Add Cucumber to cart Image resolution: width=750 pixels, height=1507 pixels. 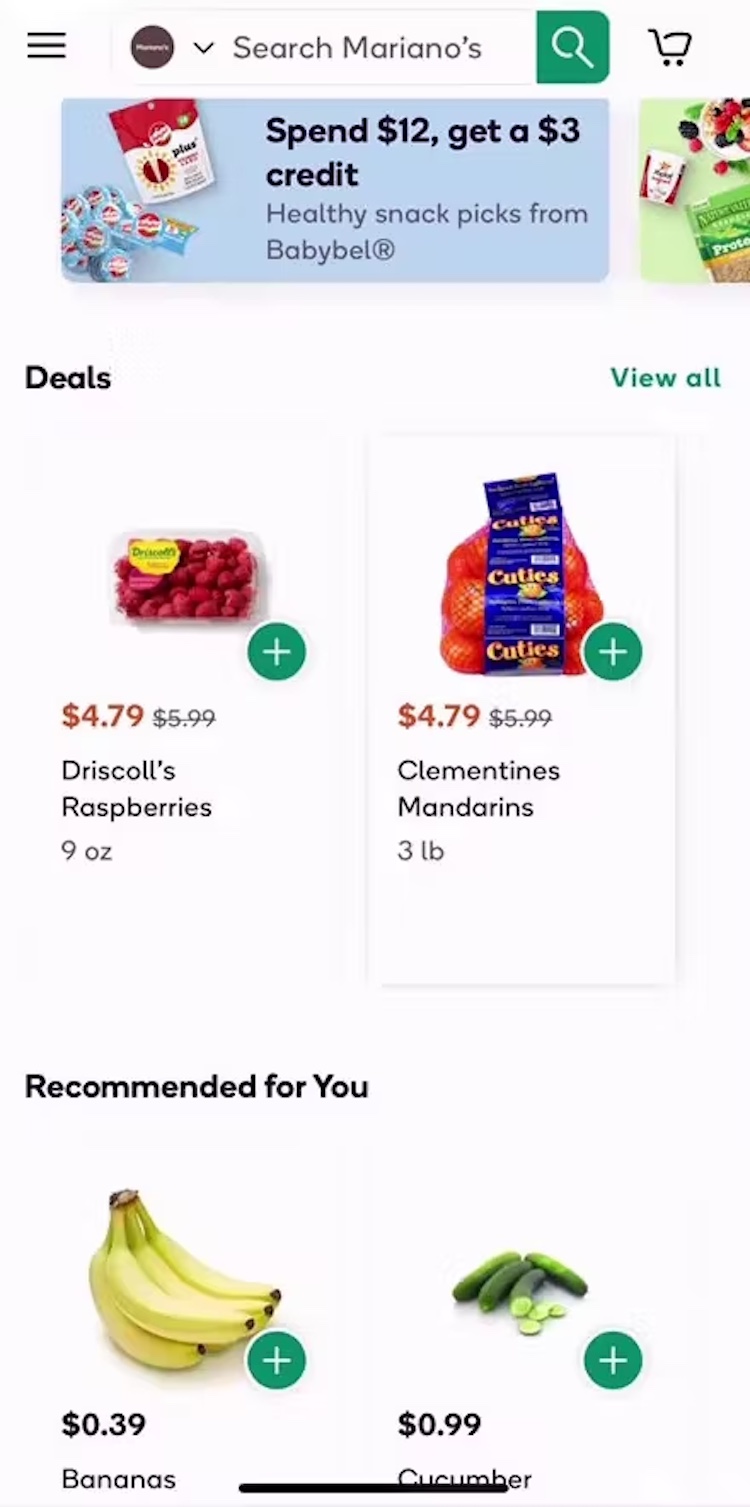click(613, 1360)
